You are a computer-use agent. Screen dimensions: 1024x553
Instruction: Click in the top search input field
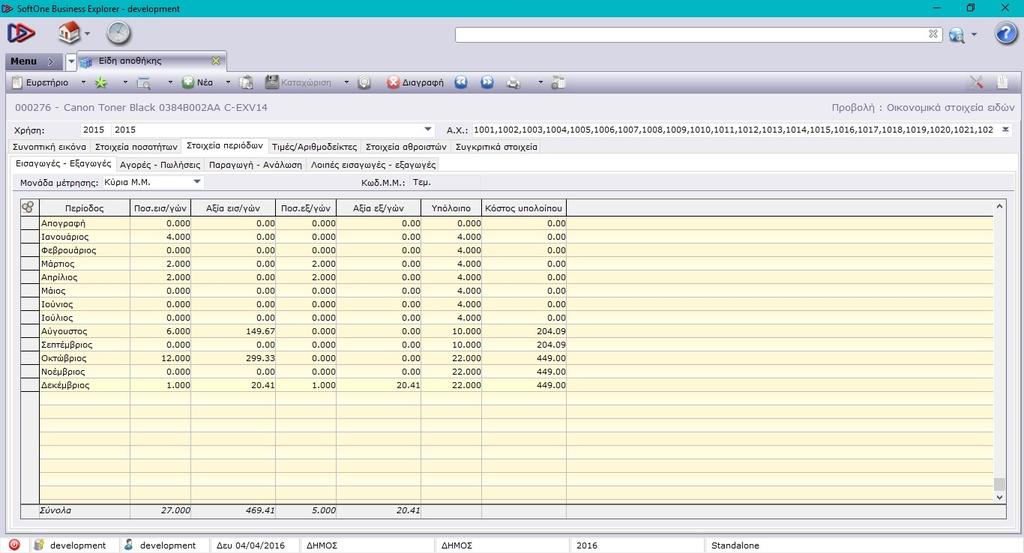[x=690, y=34]
